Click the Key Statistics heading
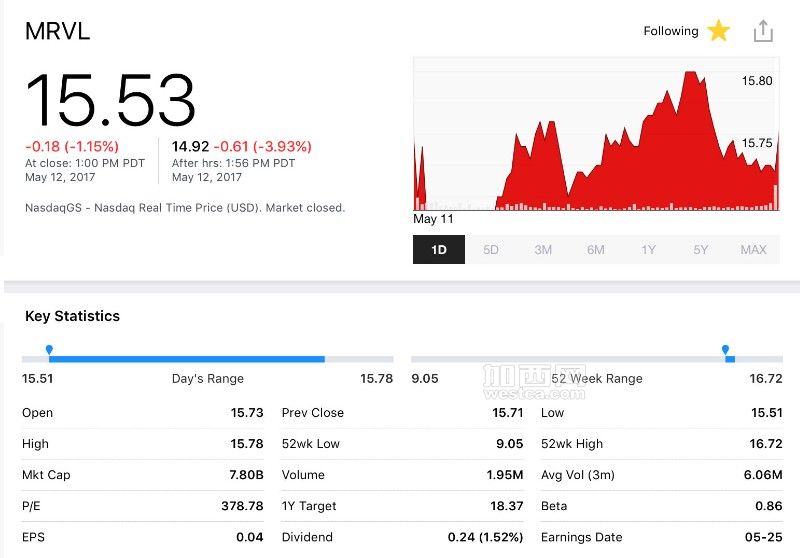800x558 pixels. 72,316
